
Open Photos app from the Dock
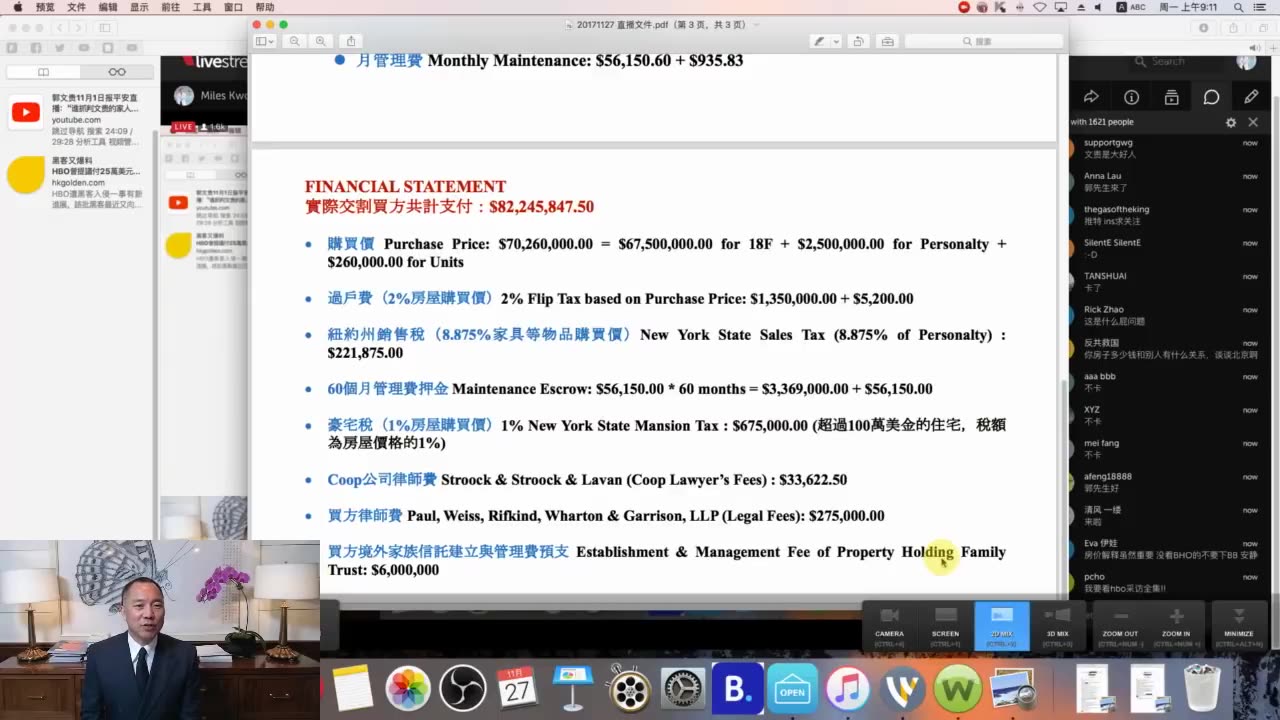(408, 688)
